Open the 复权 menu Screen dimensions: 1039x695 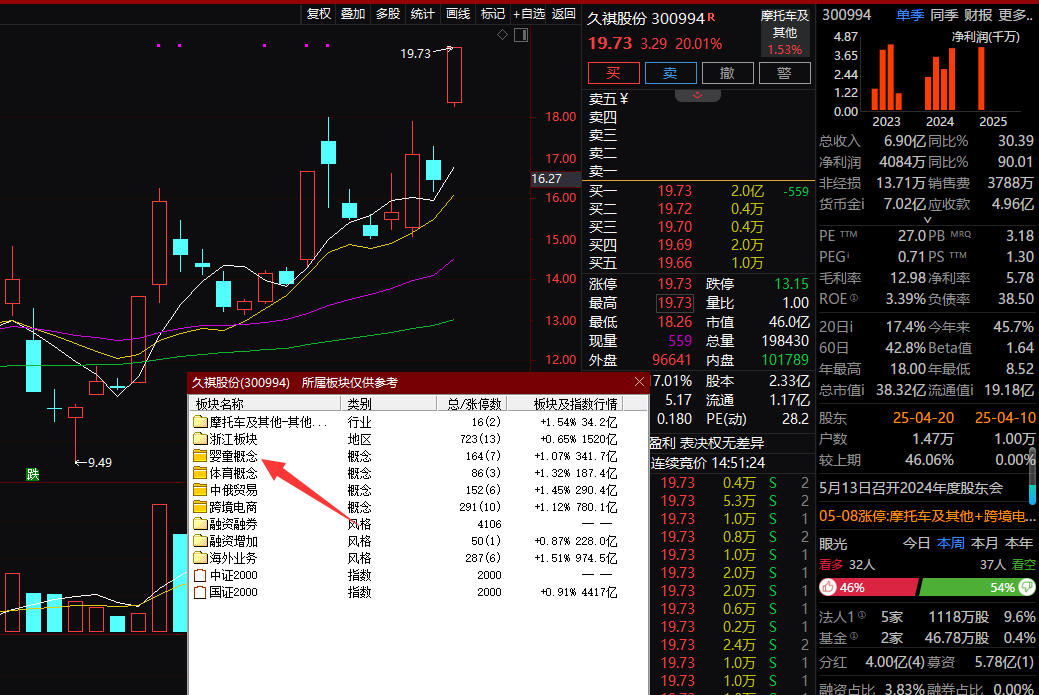pos(319,13)
